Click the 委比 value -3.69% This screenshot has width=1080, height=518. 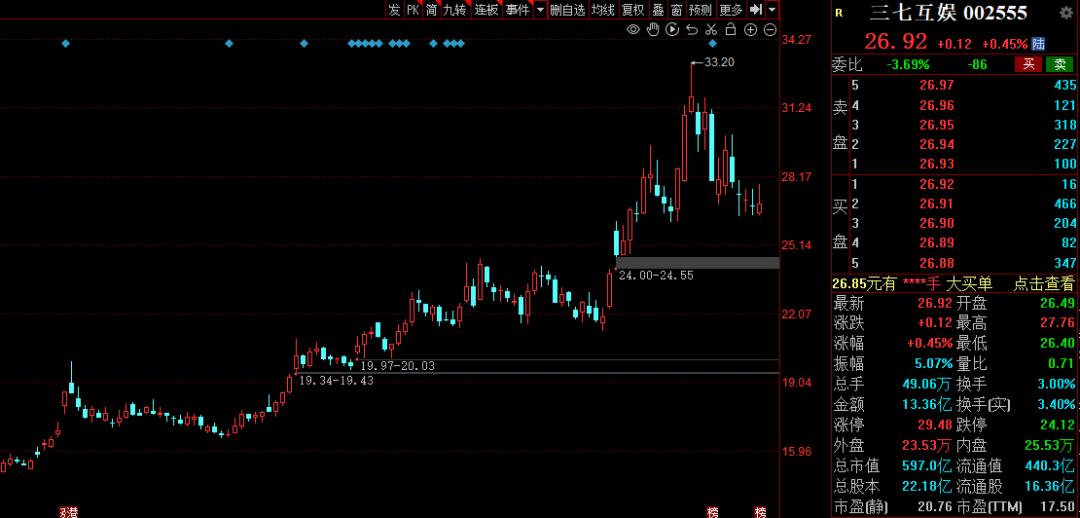point(908,65)
